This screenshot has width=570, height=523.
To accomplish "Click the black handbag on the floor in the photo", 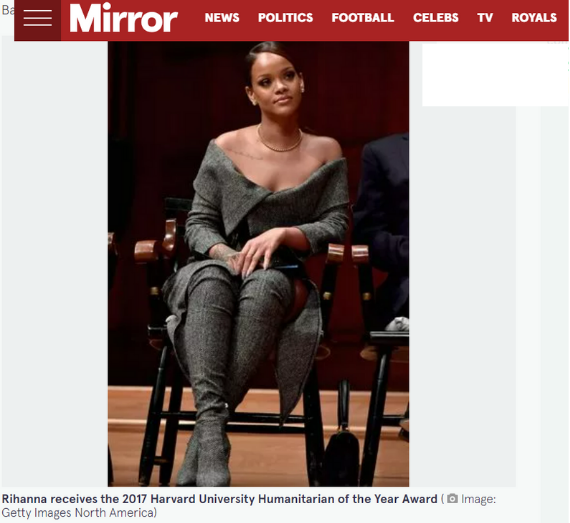I will click(x=342, y=456).
